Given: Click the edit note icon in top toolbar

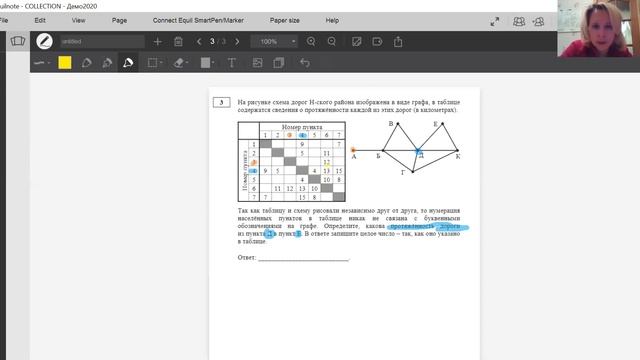Looking at the screenshot, I should (357, 42).
